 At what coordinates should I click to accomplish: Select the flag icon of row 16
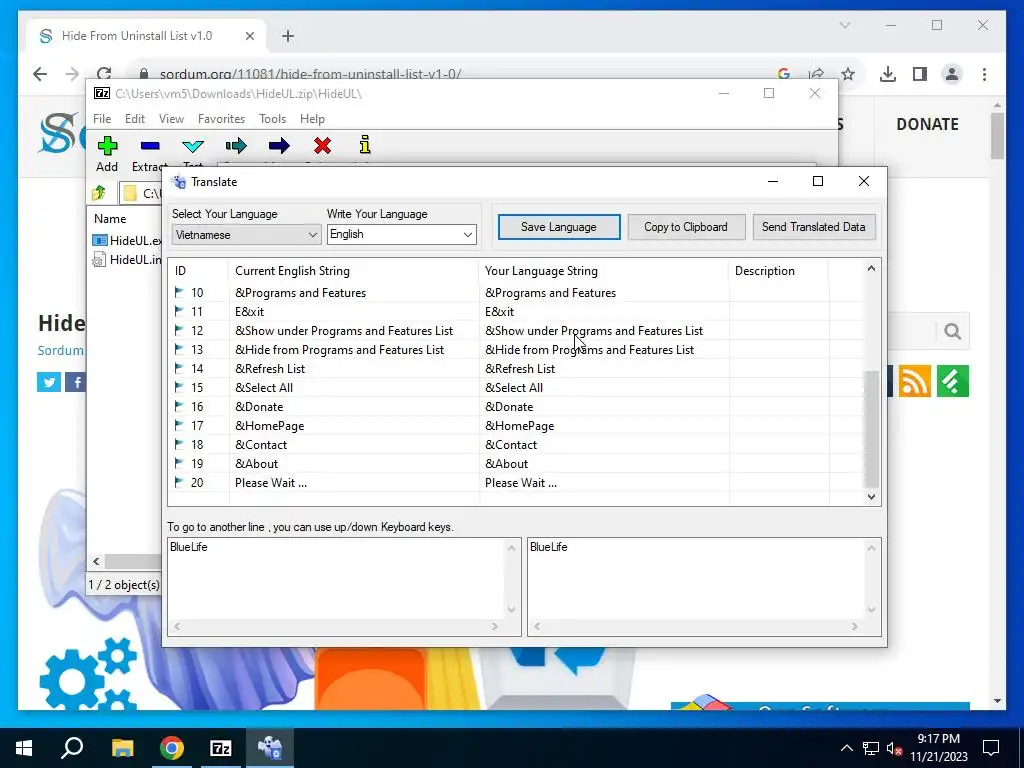179,406
